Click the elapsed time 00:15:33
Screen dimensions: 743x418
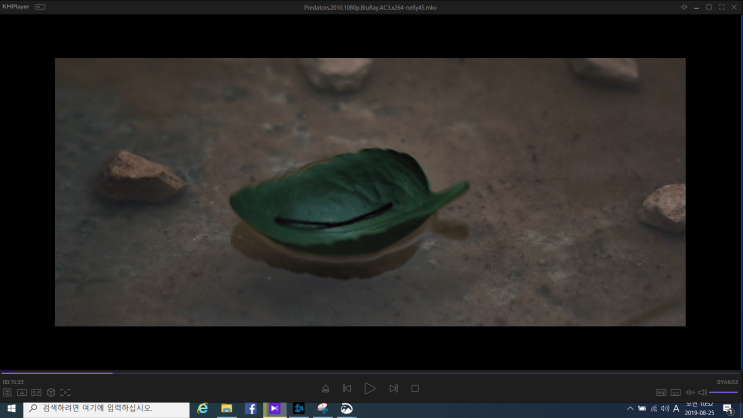point(13,382)
